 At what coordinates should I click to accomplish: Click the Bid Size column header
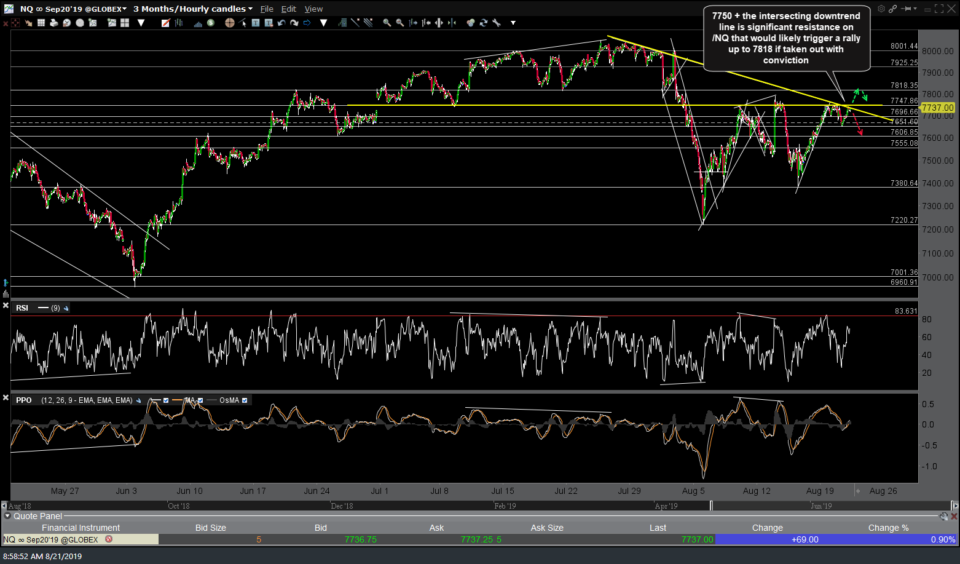pos(210,528)
